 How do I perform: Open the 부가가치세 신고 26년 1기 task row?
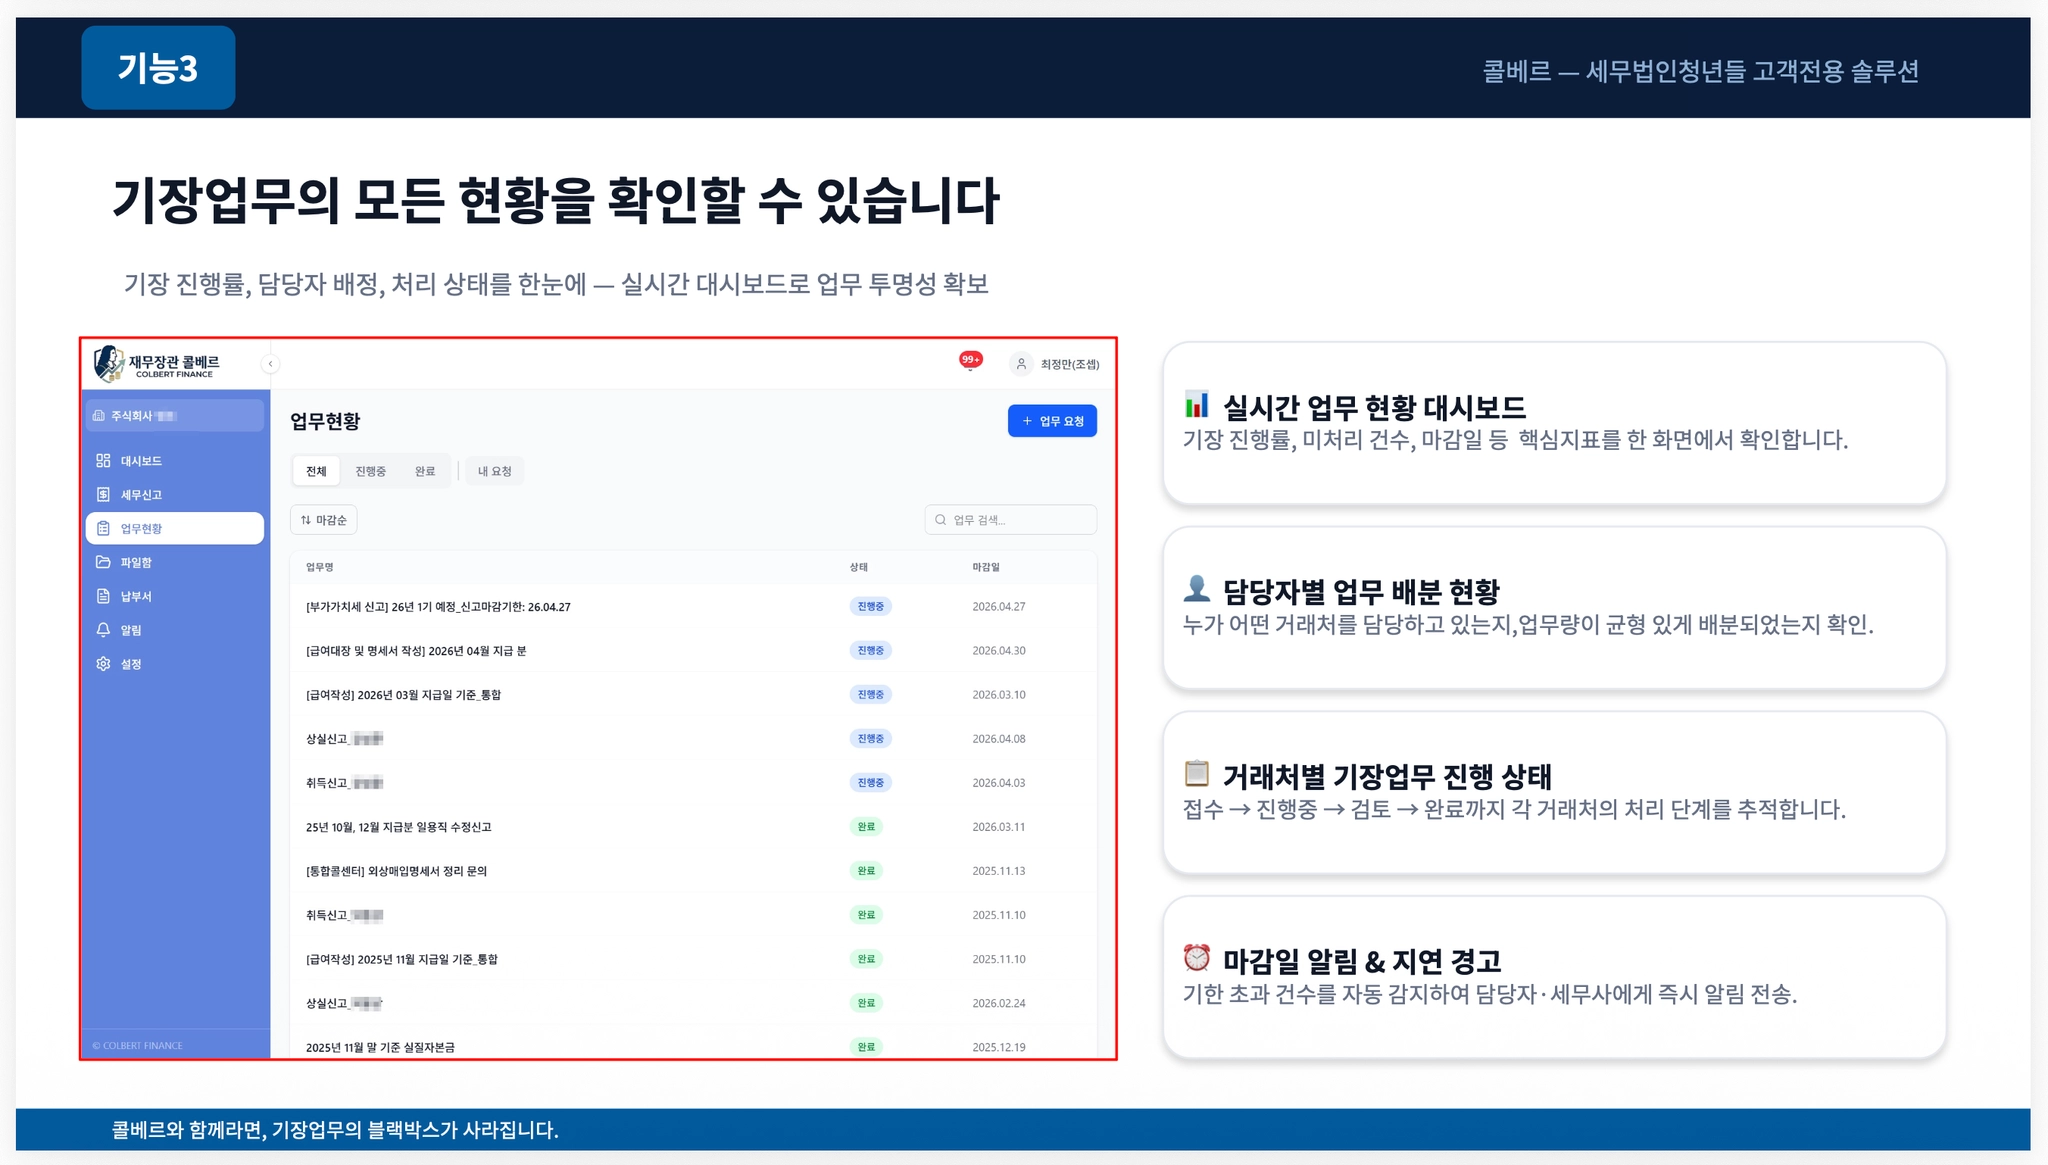click(438, 607)
